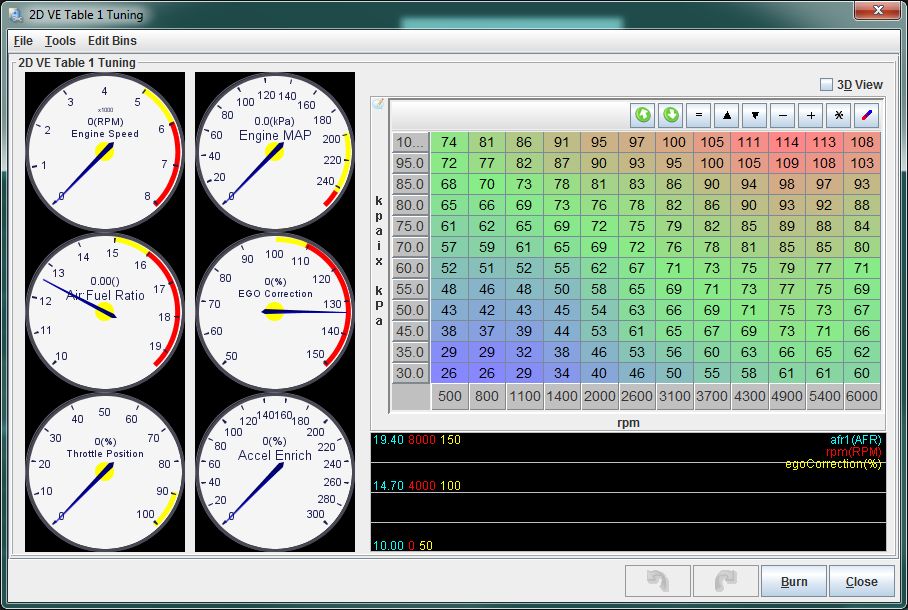Click the application icon in title bar
Image resolution: width=908 pixels, height=610 pixels.
tap(16, 14)
